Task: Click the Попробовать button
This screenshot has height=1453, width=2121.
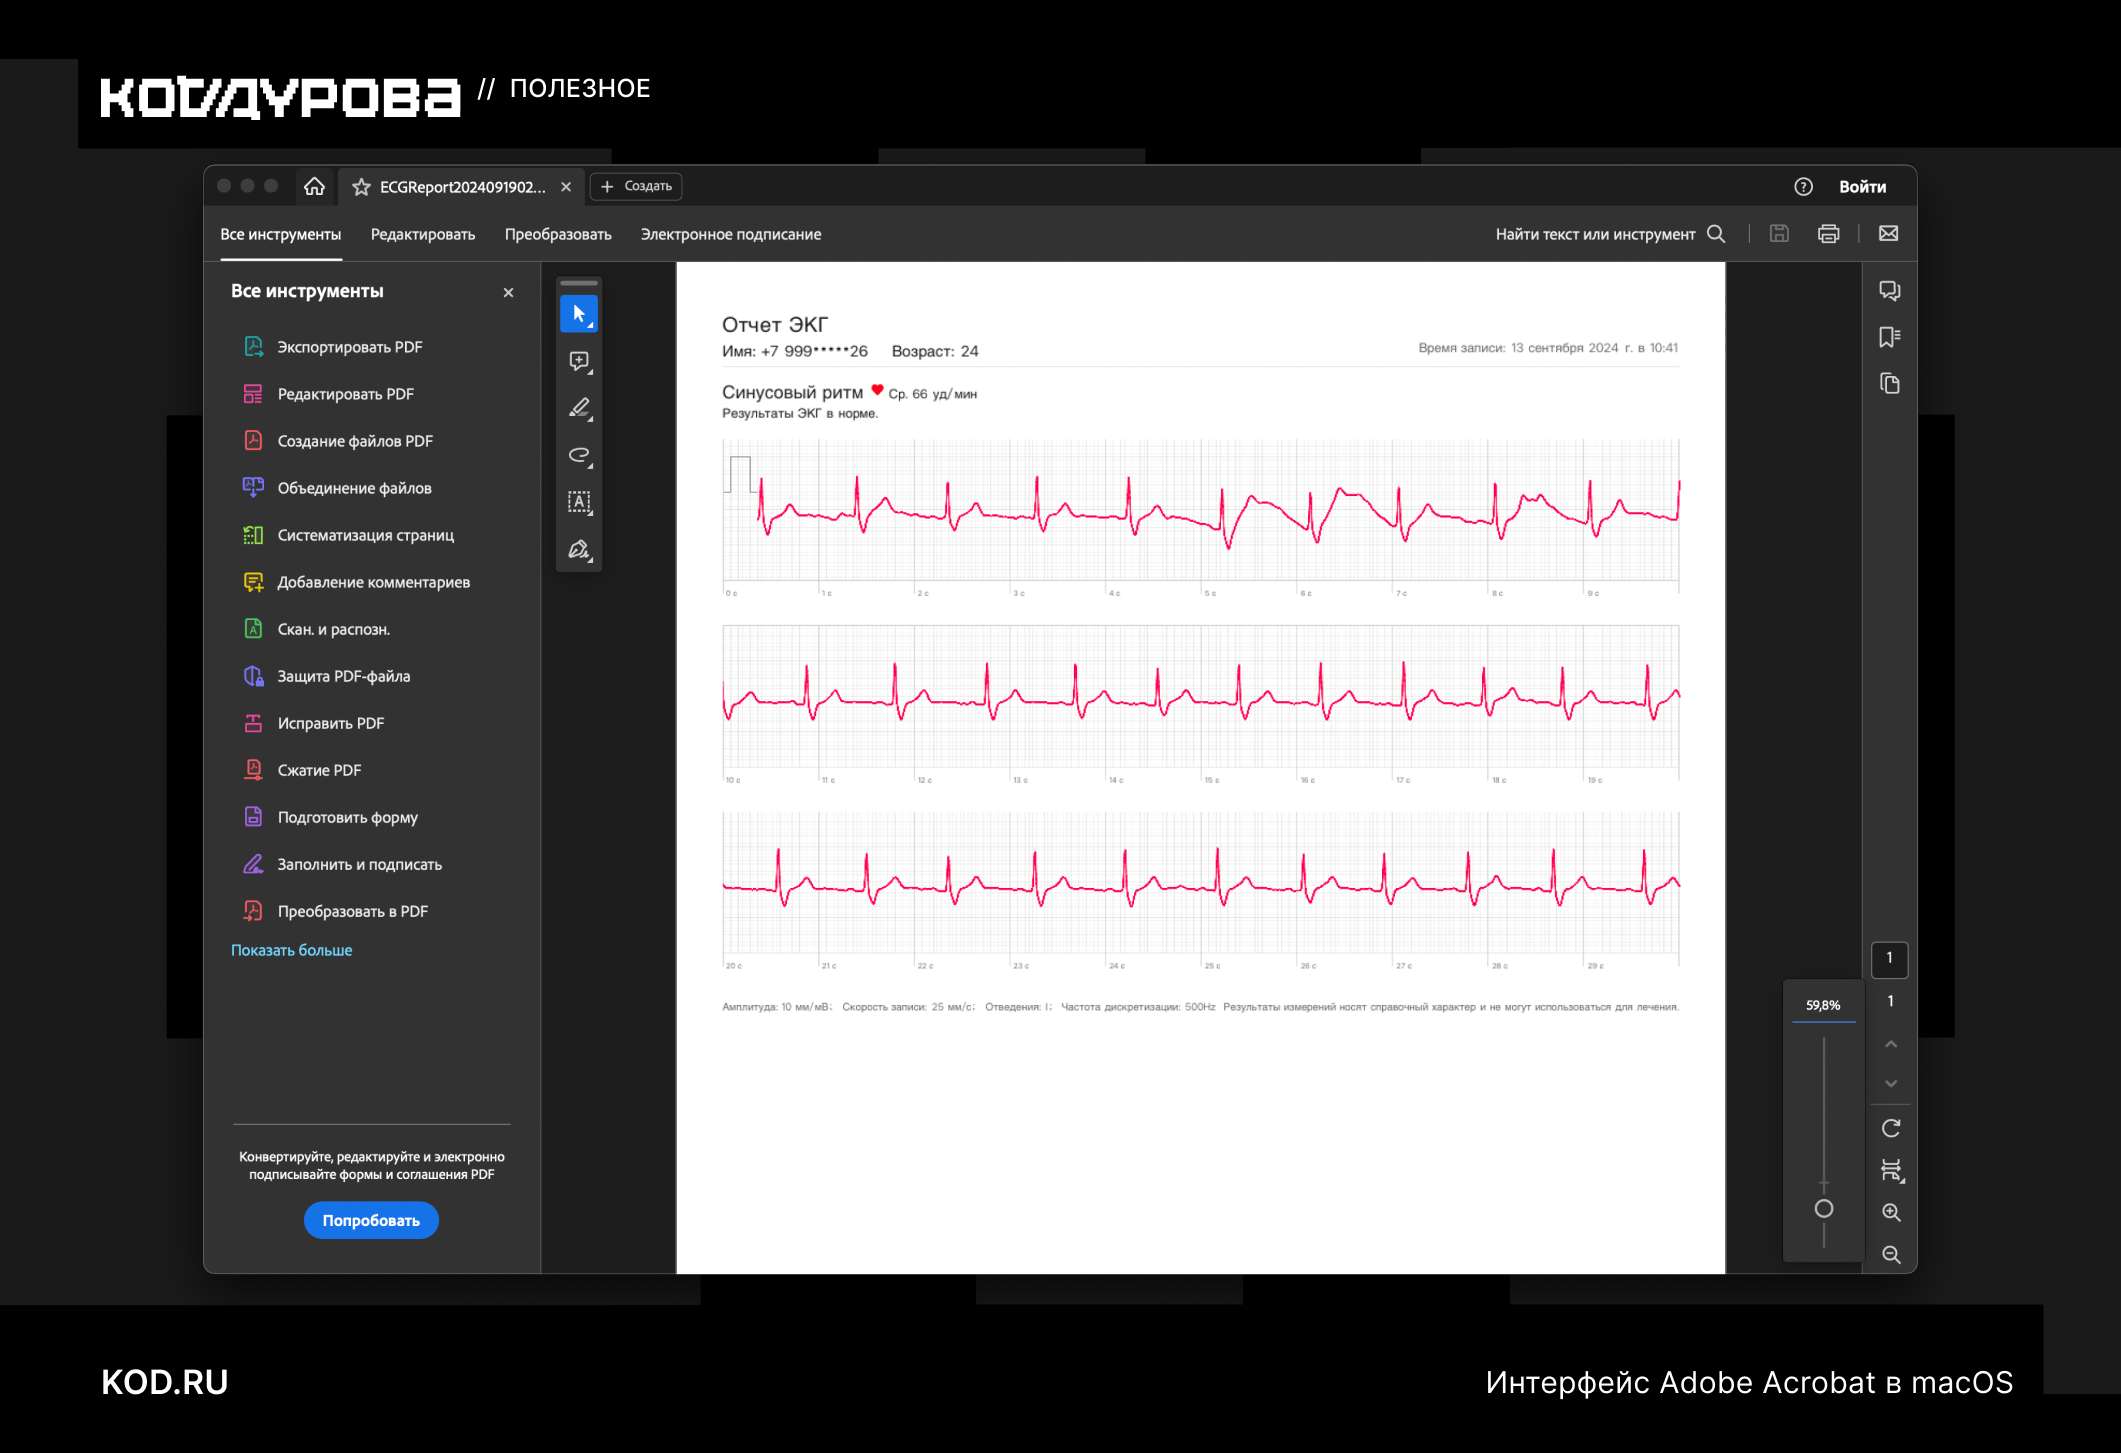Action: pyautogui.click(x=371, y=1220)
